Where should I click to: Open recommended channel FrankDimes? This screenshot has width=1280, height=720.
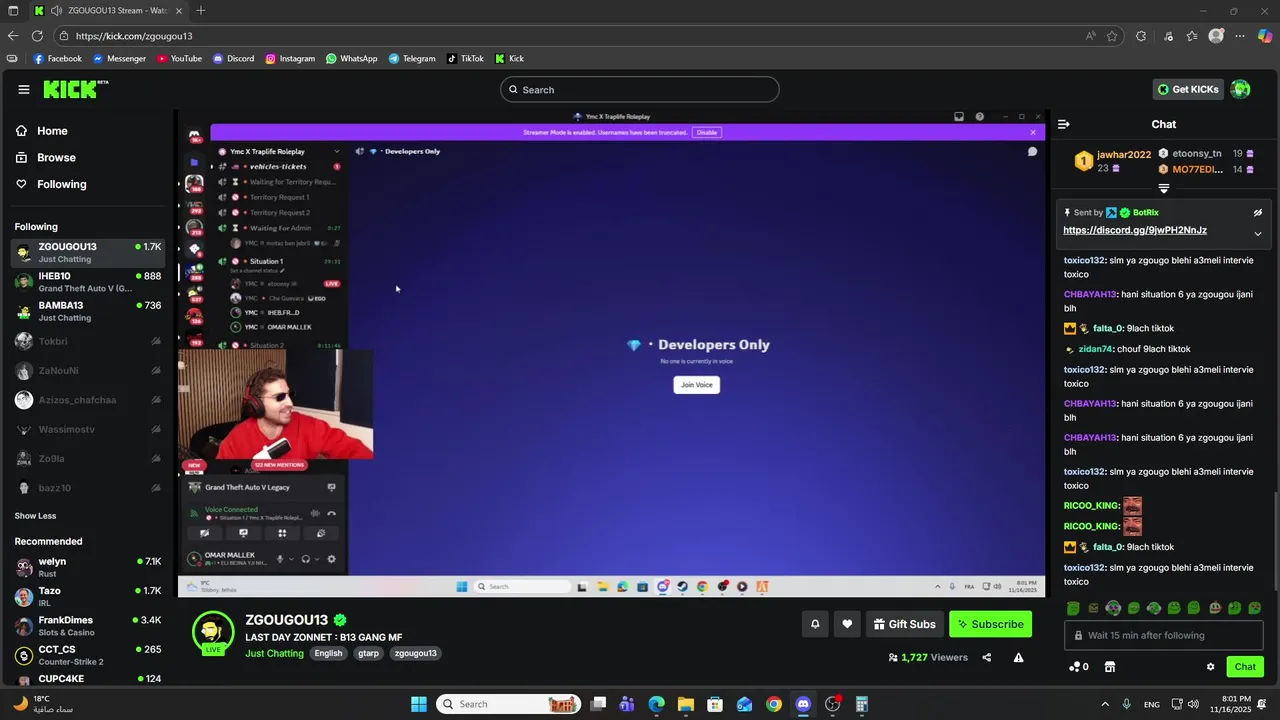88,626
